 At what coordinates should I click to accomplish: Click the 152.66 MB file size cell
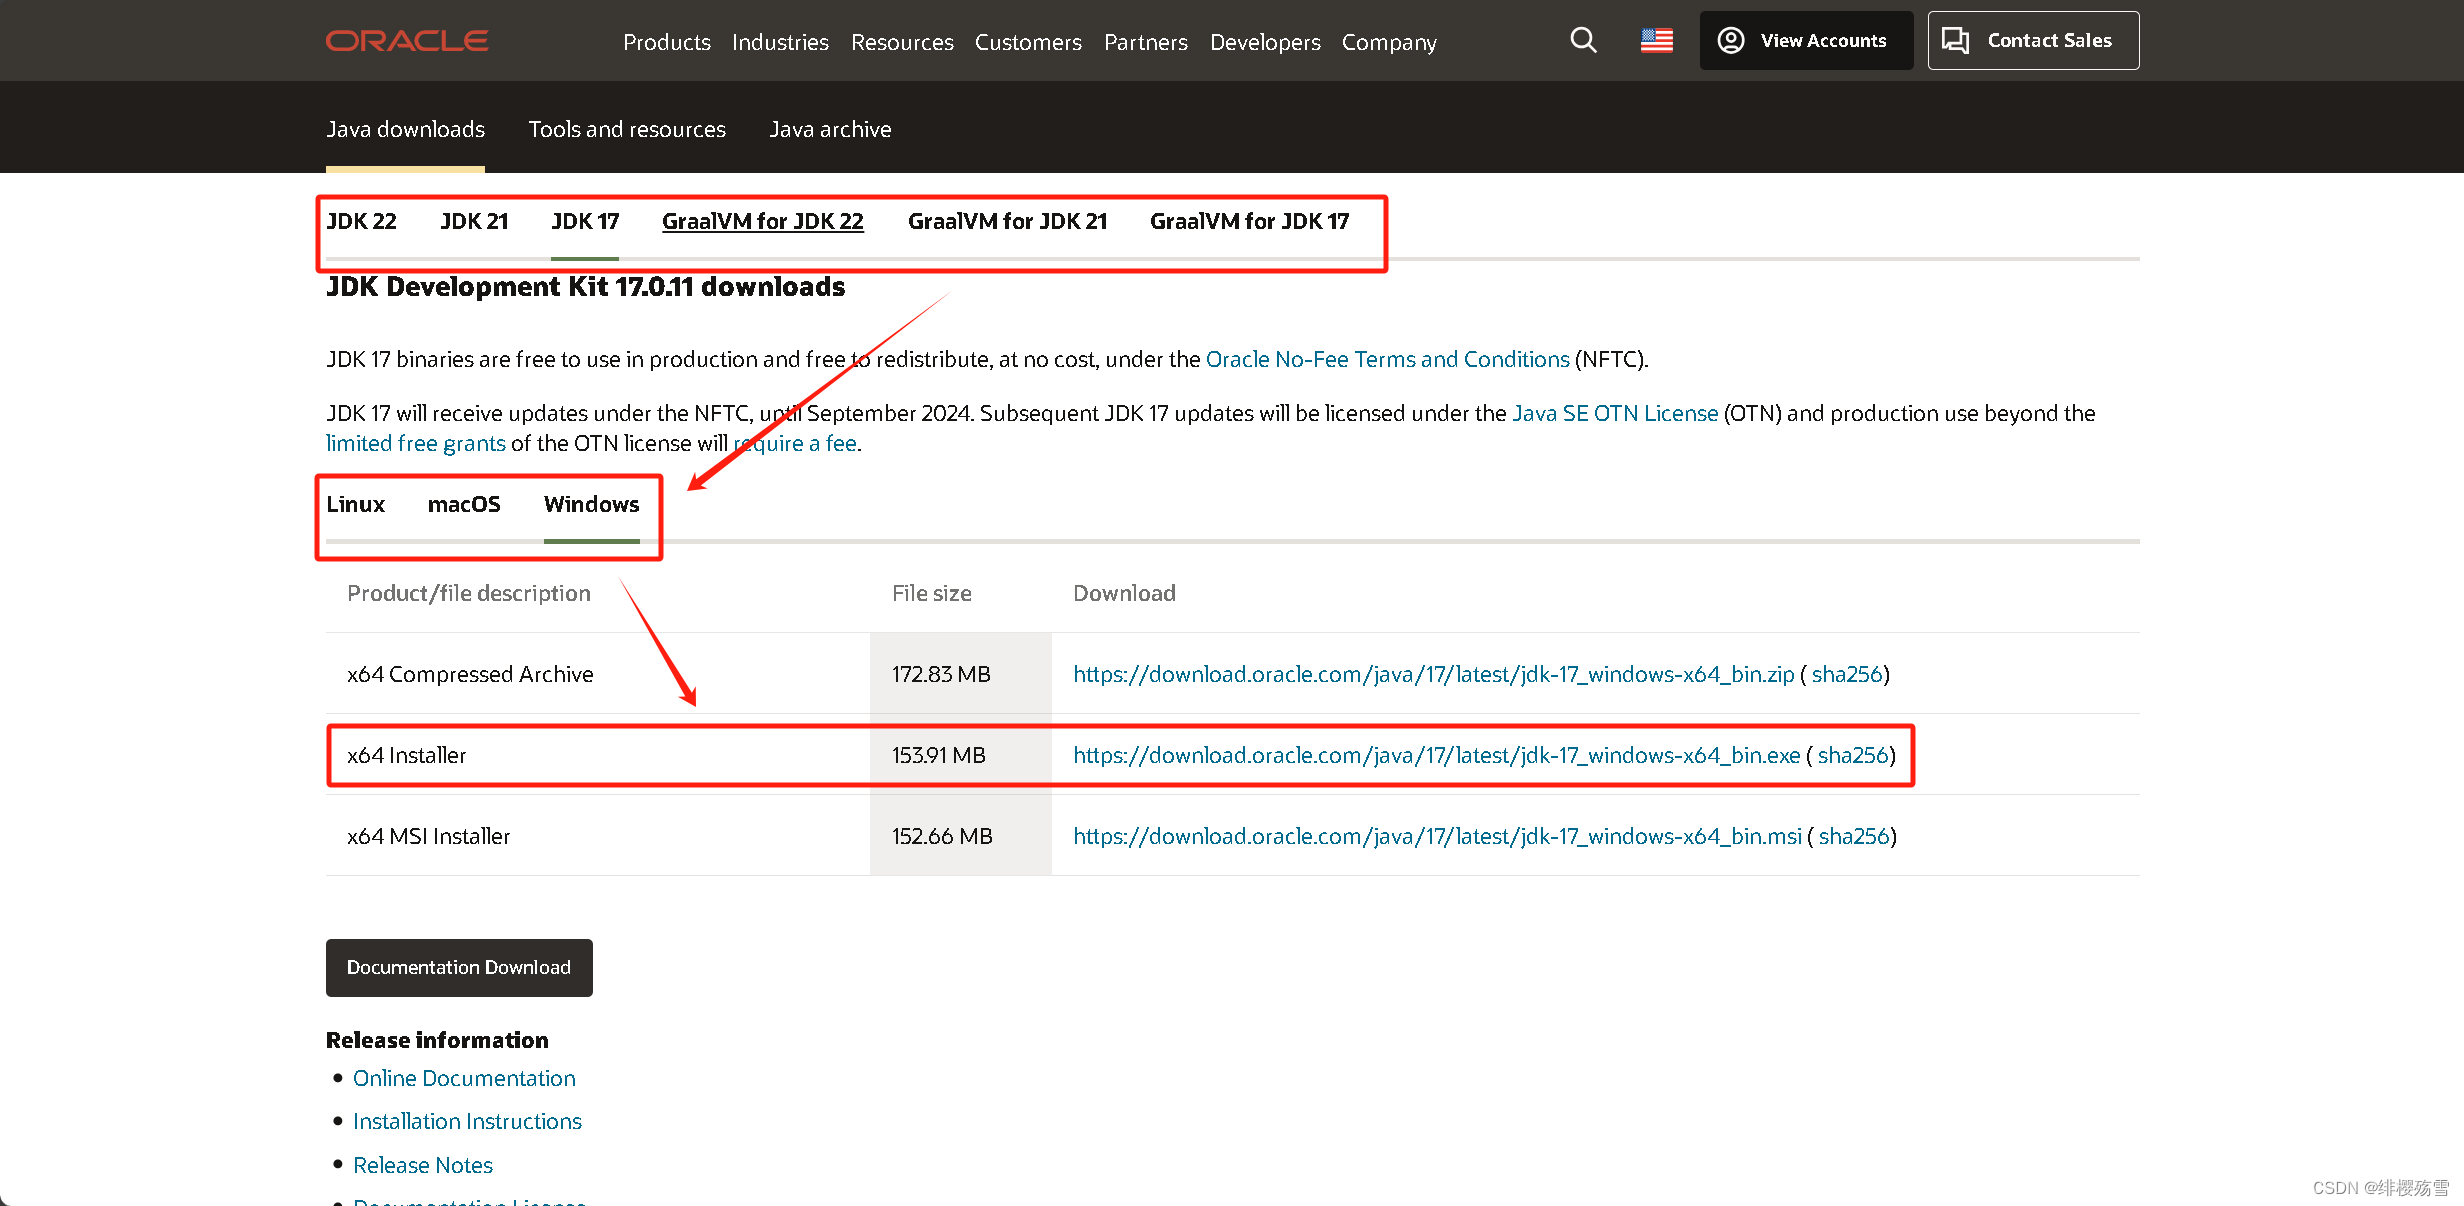[960, 836]
